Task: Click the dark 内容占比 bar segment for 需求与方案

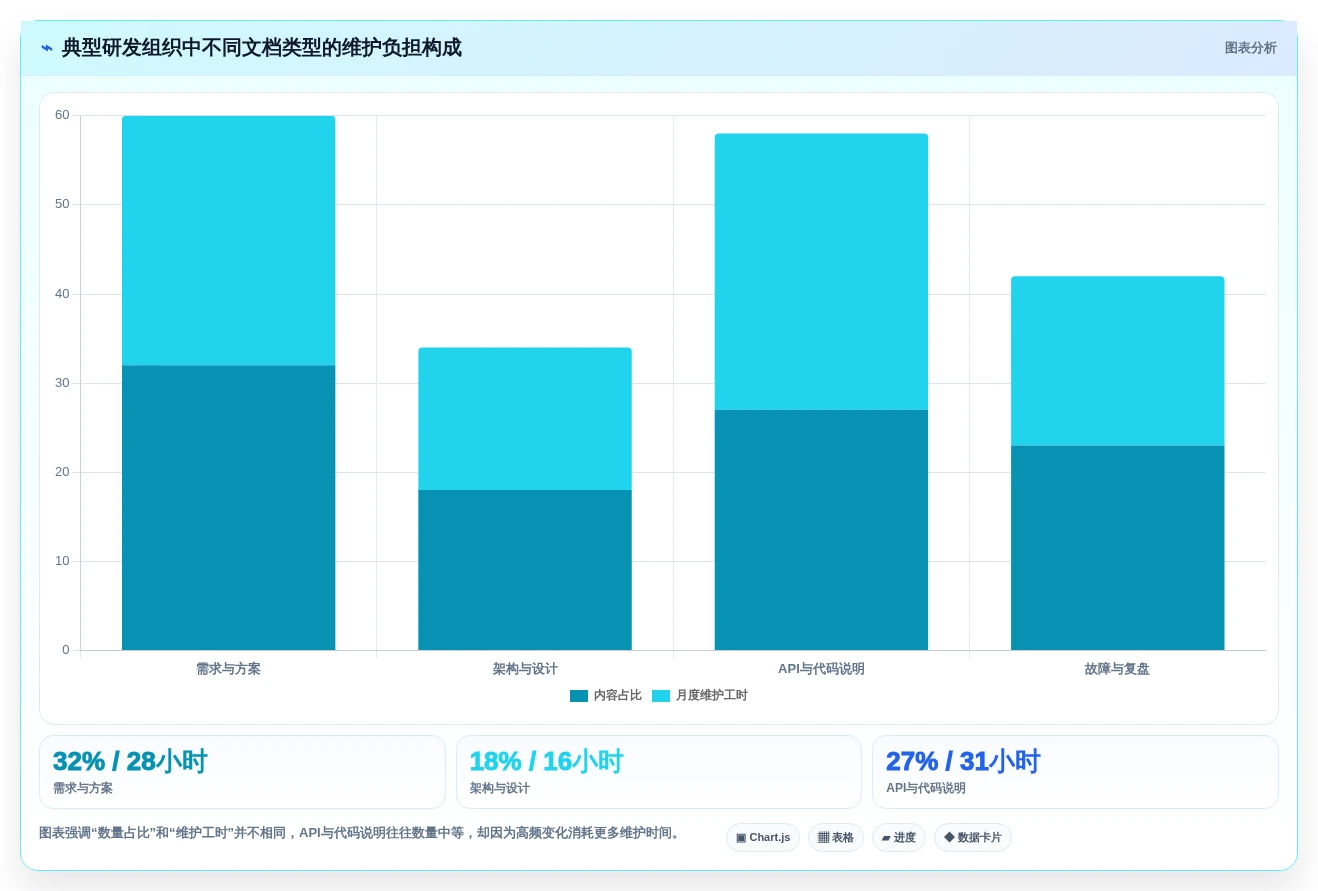Action: pos(228,508)
